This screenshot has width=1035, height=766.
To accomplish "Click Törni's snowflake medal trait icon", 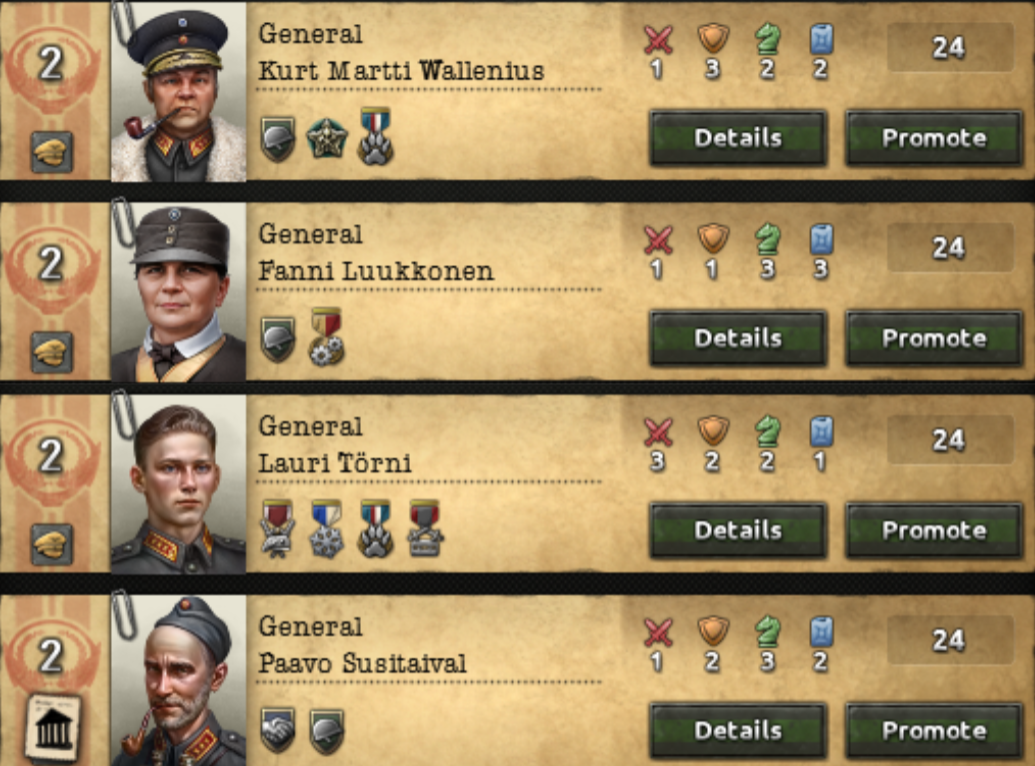I will coord(327,529).
